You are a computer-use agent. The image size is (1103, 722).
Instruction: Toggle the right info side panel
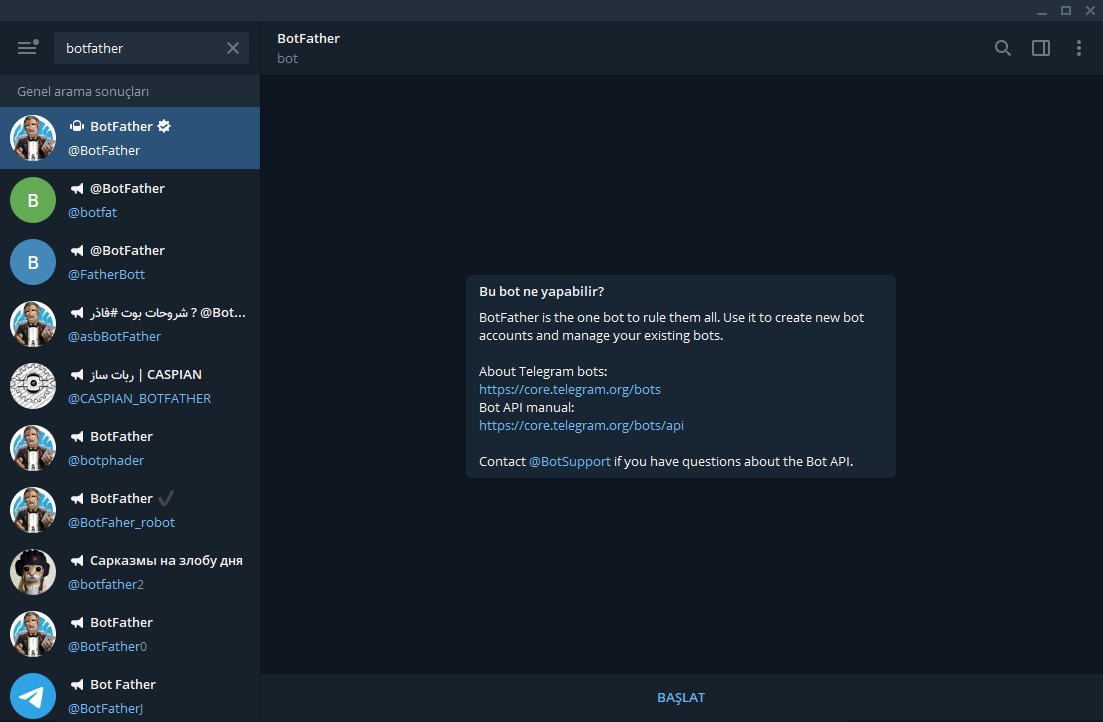(x=1040, y=48)
